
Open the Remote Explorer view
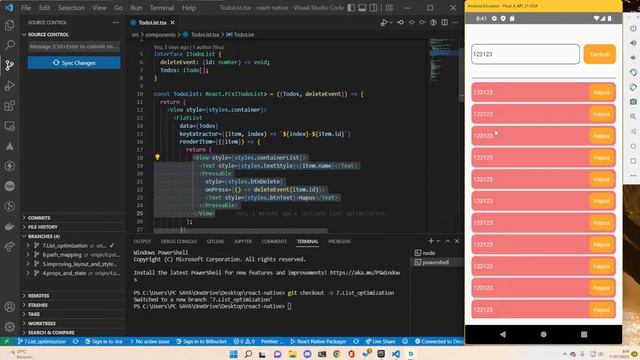coord(9,126)
